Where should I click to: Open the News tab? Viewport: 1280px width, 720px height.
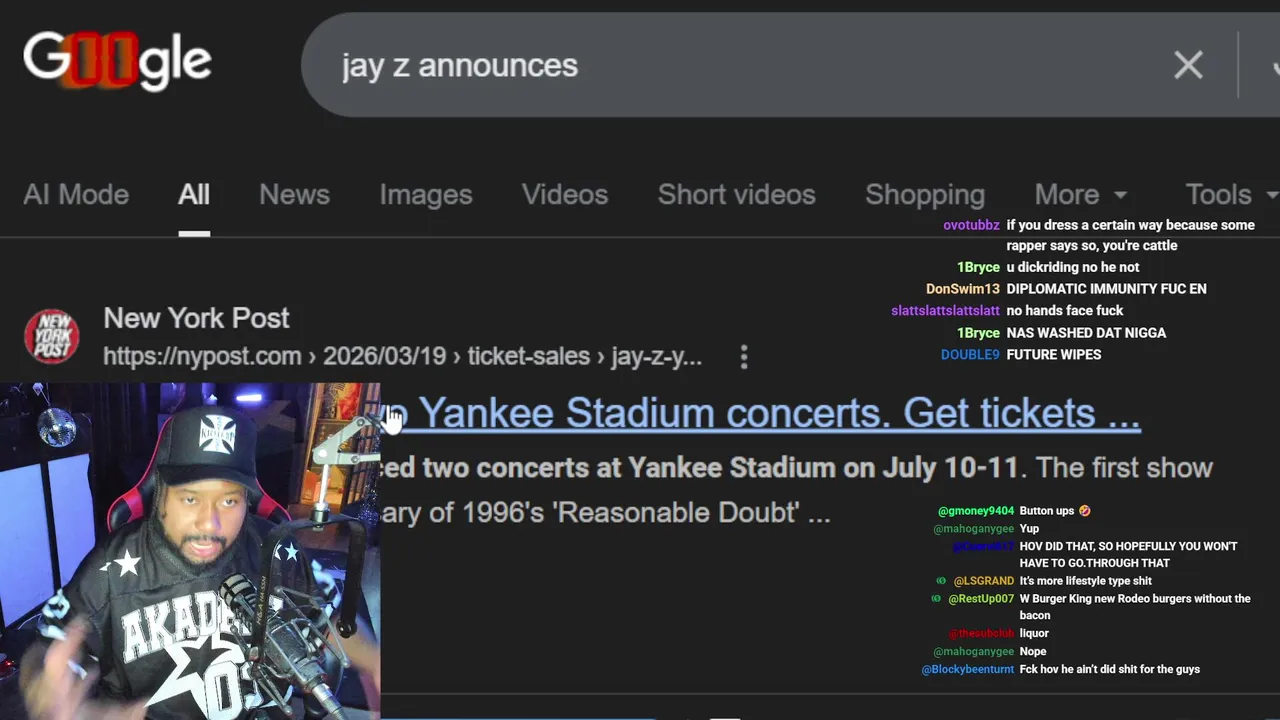click(294, 194)
